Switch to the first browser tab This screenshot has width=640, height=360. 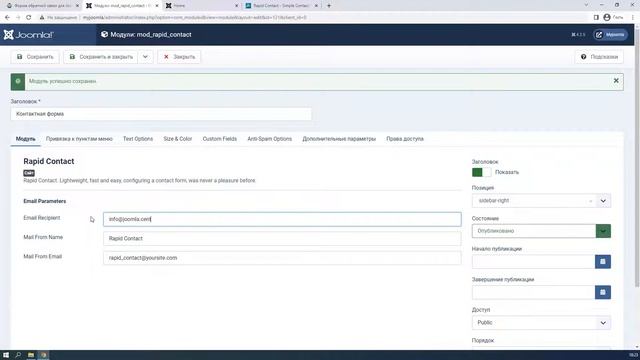[42, 6]
